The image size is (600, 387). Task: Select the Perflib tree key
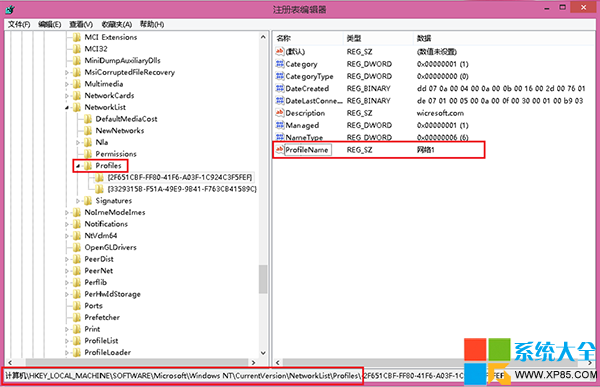coord(95,282)
